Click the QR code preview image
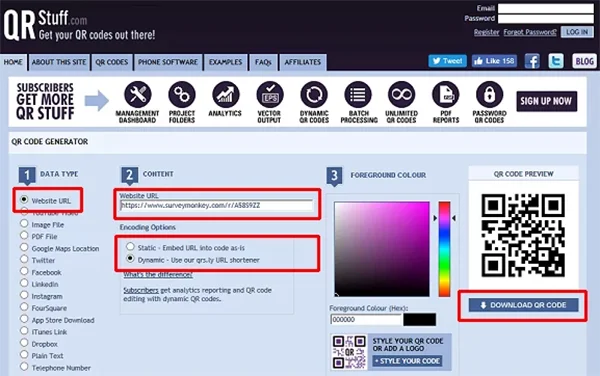This screenshot has height=376, width=600. (523, 235)
